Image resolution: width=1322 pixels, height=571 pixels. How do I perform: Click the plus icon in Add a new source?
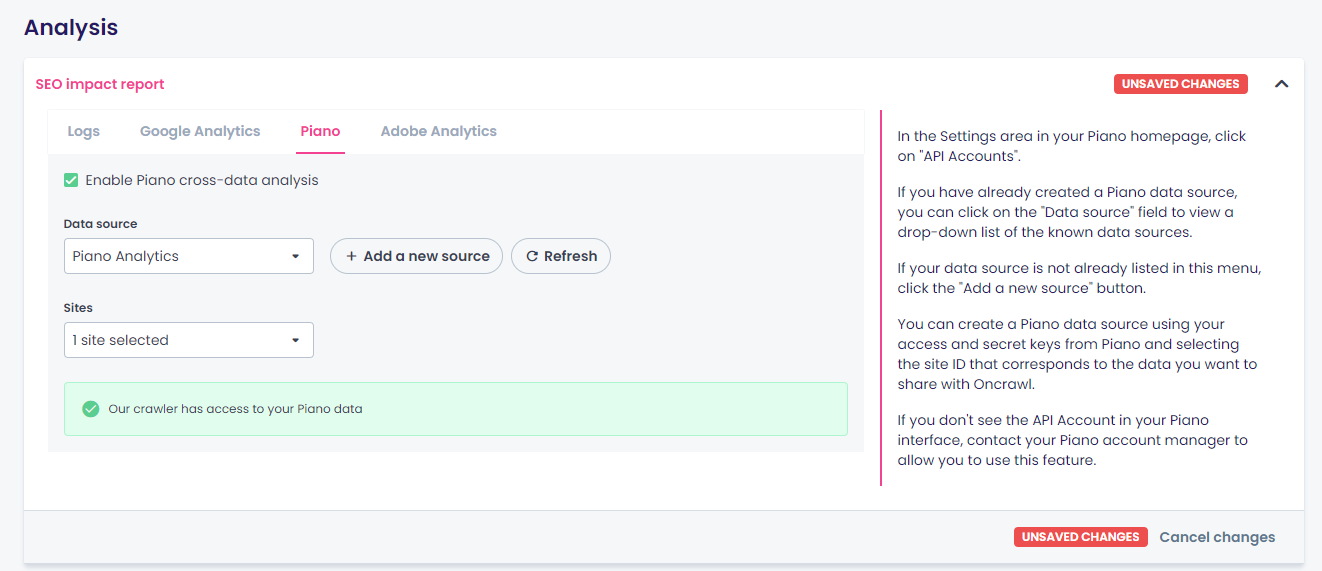351,256
